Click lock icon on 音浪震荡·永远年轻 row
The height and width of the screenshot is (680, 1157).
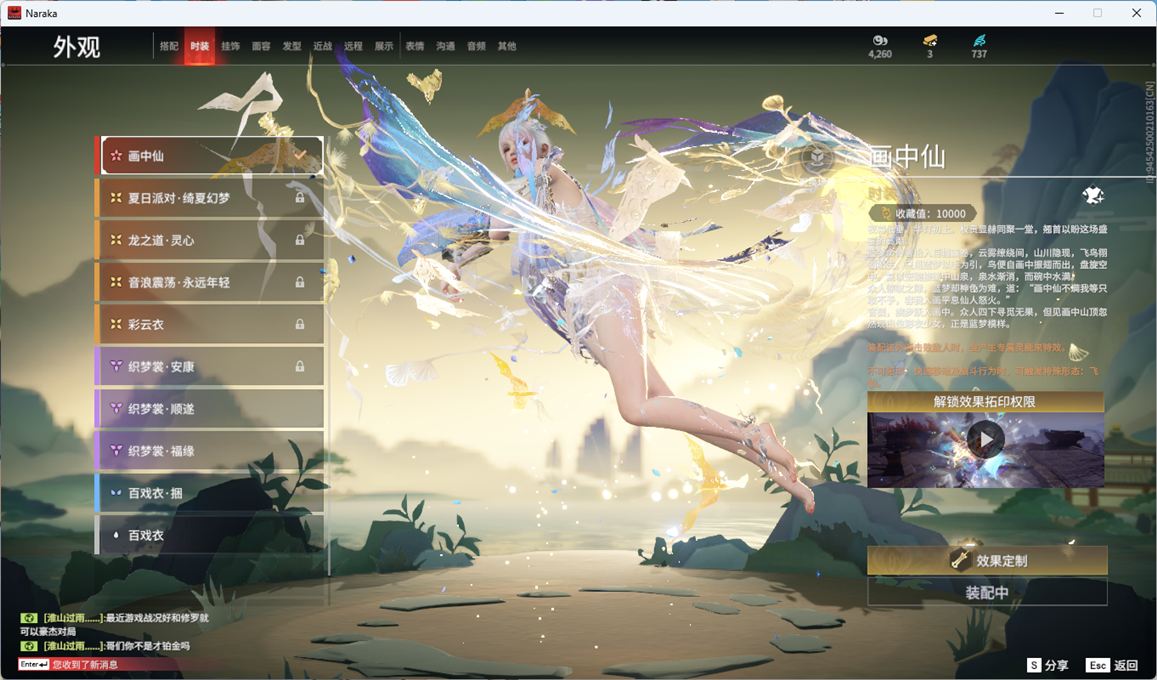click(300, 282)
